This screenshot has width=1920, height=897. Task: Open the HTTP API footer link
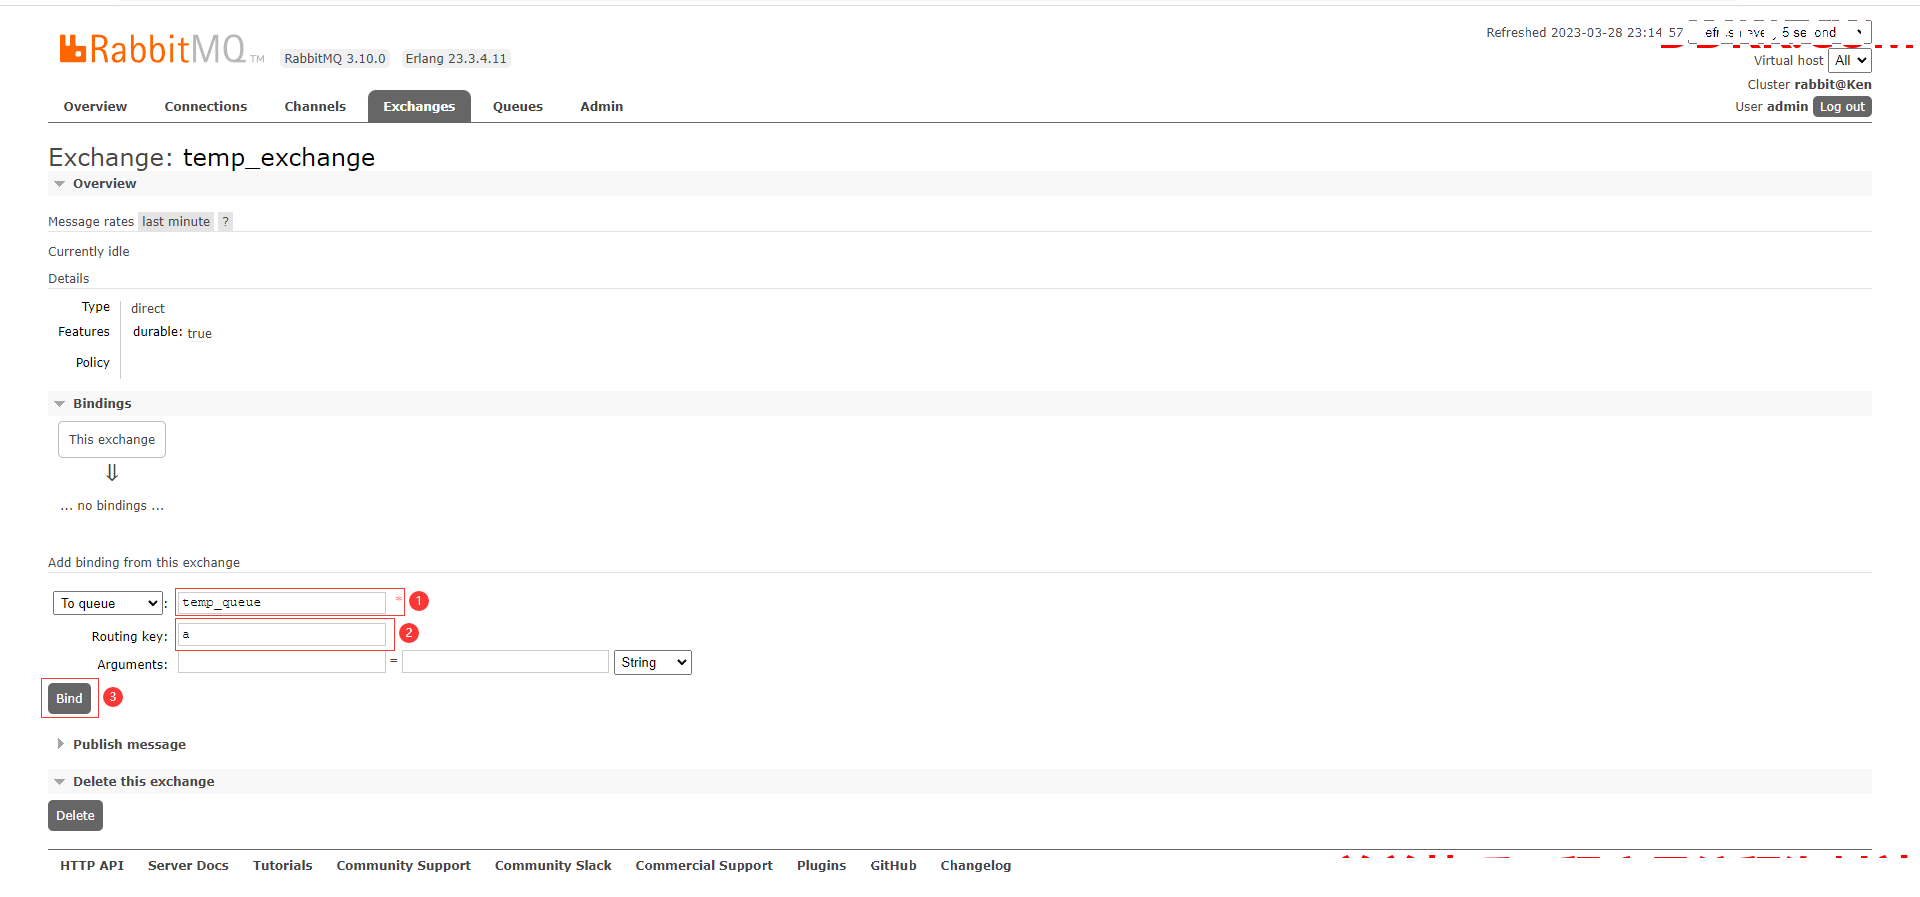tap(92, 865)
